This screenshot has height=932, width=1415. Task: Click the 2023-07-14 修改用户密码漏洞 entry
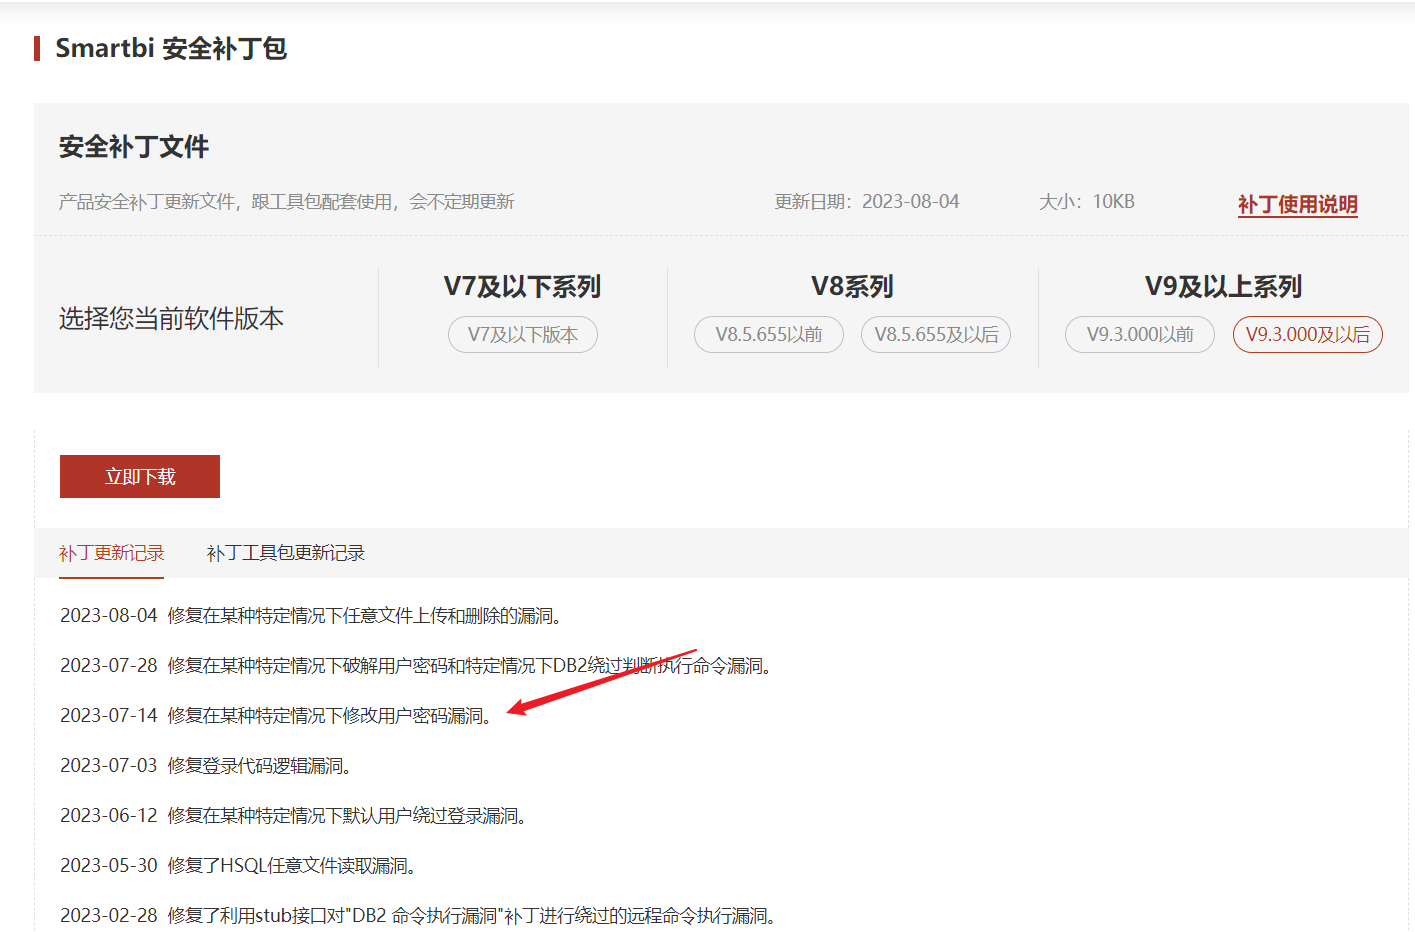276,716
